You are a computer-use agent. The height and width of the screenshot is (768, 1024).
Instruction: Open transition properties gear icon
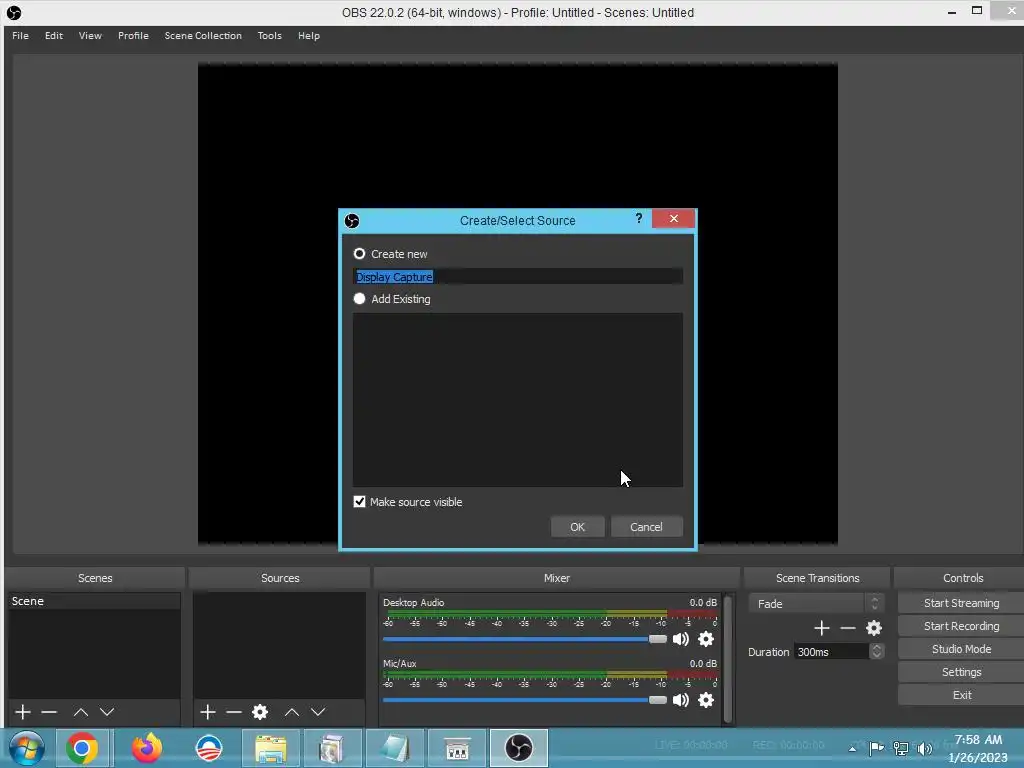(x=874, y=628)
